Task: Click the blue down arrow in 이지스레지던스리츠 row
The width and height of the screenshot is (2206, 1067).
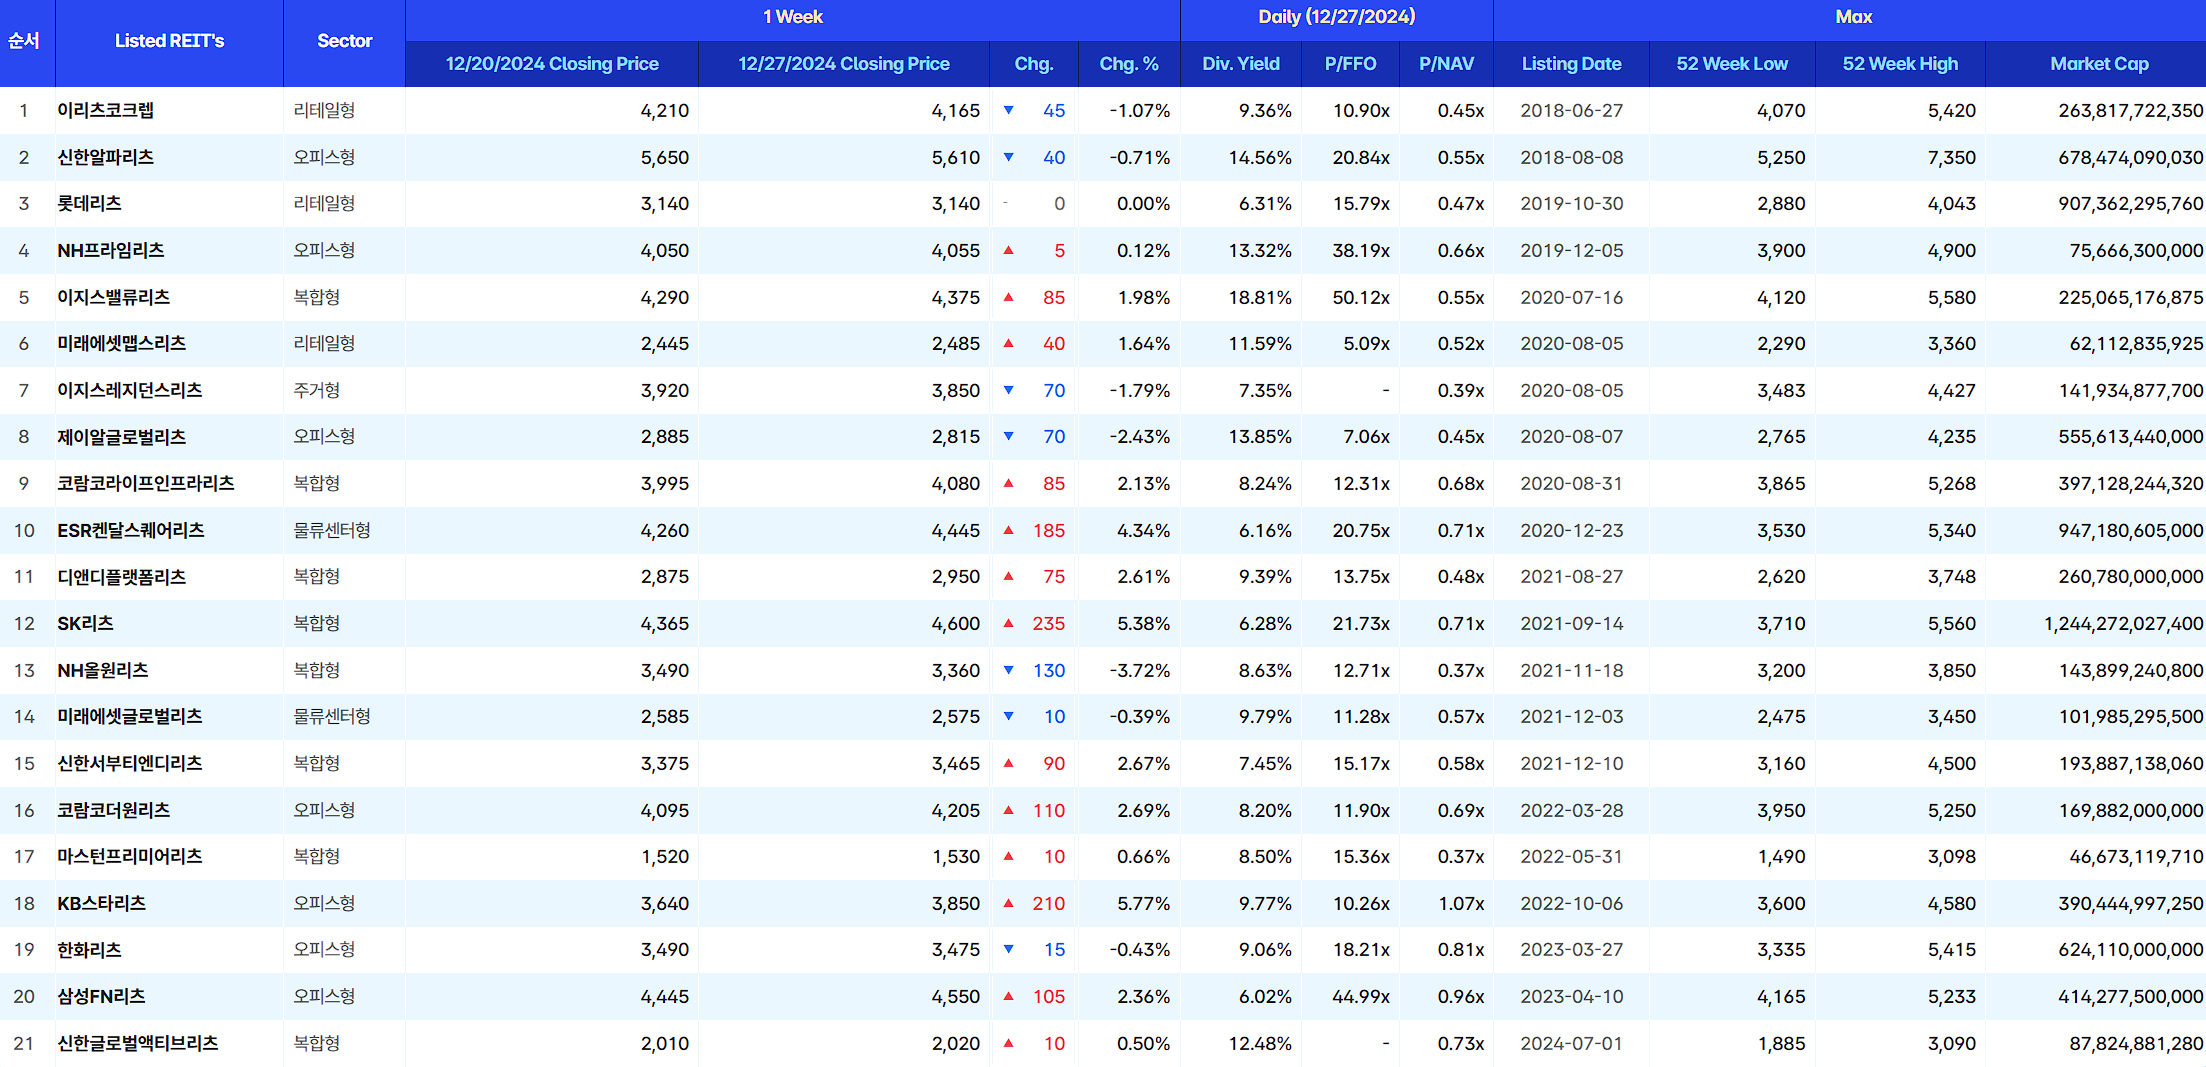Action: pos(1008,390)
